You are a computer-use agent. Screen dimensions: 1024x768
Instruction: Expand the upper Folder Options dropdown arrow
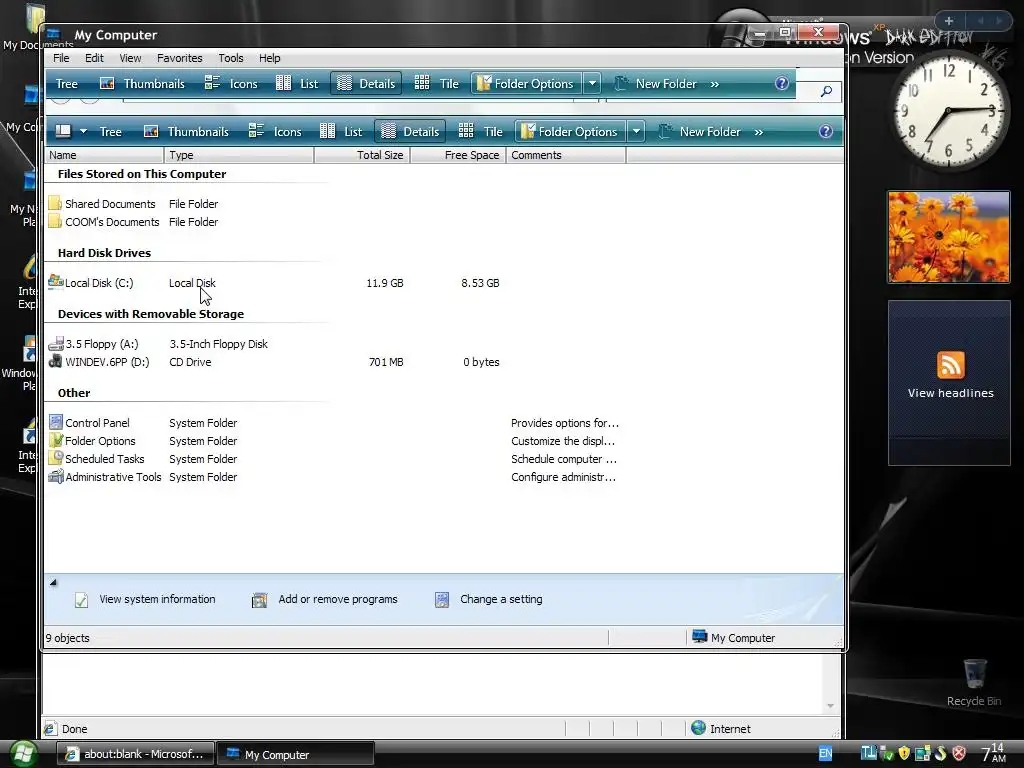[592, 84]
